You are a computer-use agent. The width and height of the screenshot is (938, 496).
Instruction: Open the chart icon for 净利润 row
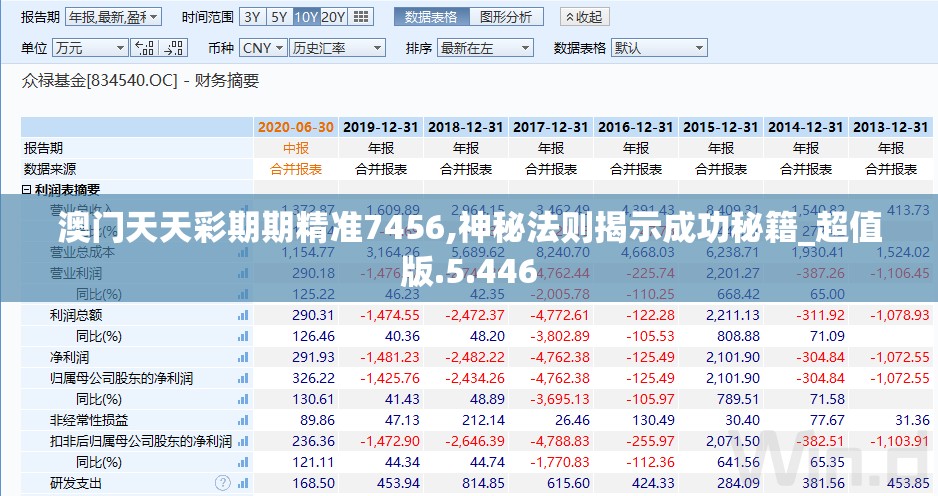pos(243,357)
